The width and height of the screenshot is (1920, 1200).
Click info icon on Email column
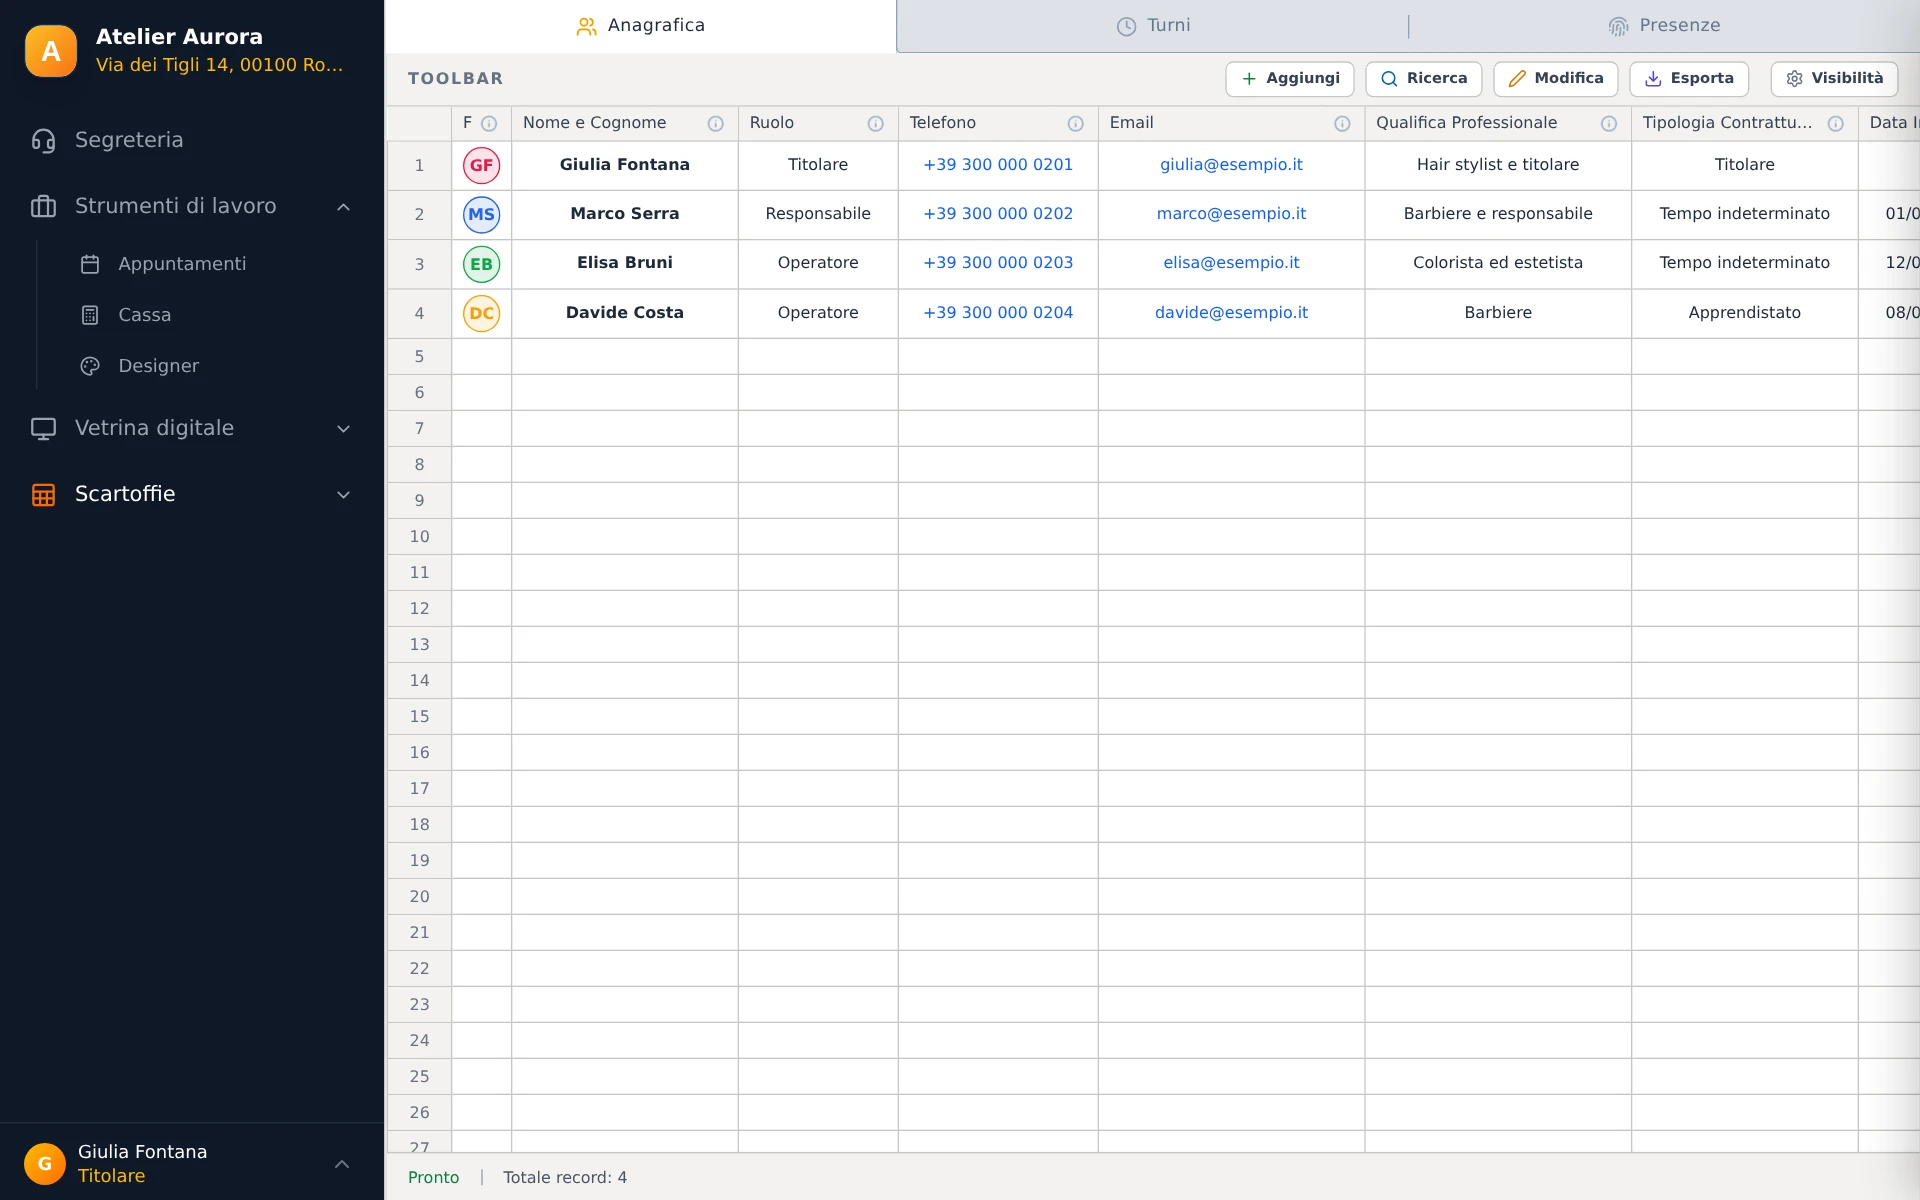point(1342,124)
